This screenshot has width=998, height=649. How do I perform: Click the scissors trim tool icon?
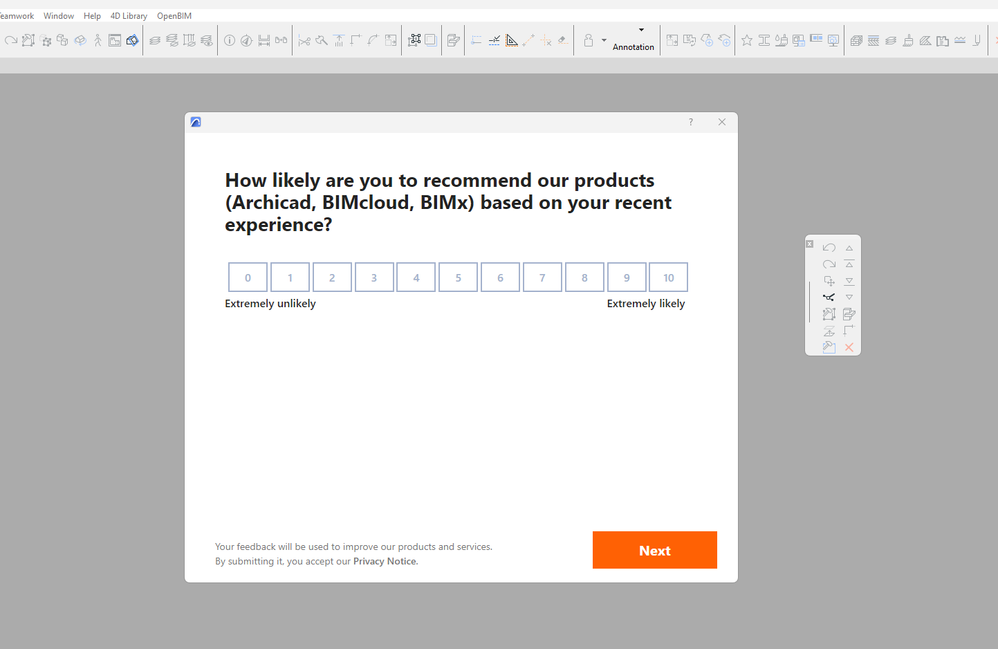(304, 41)
